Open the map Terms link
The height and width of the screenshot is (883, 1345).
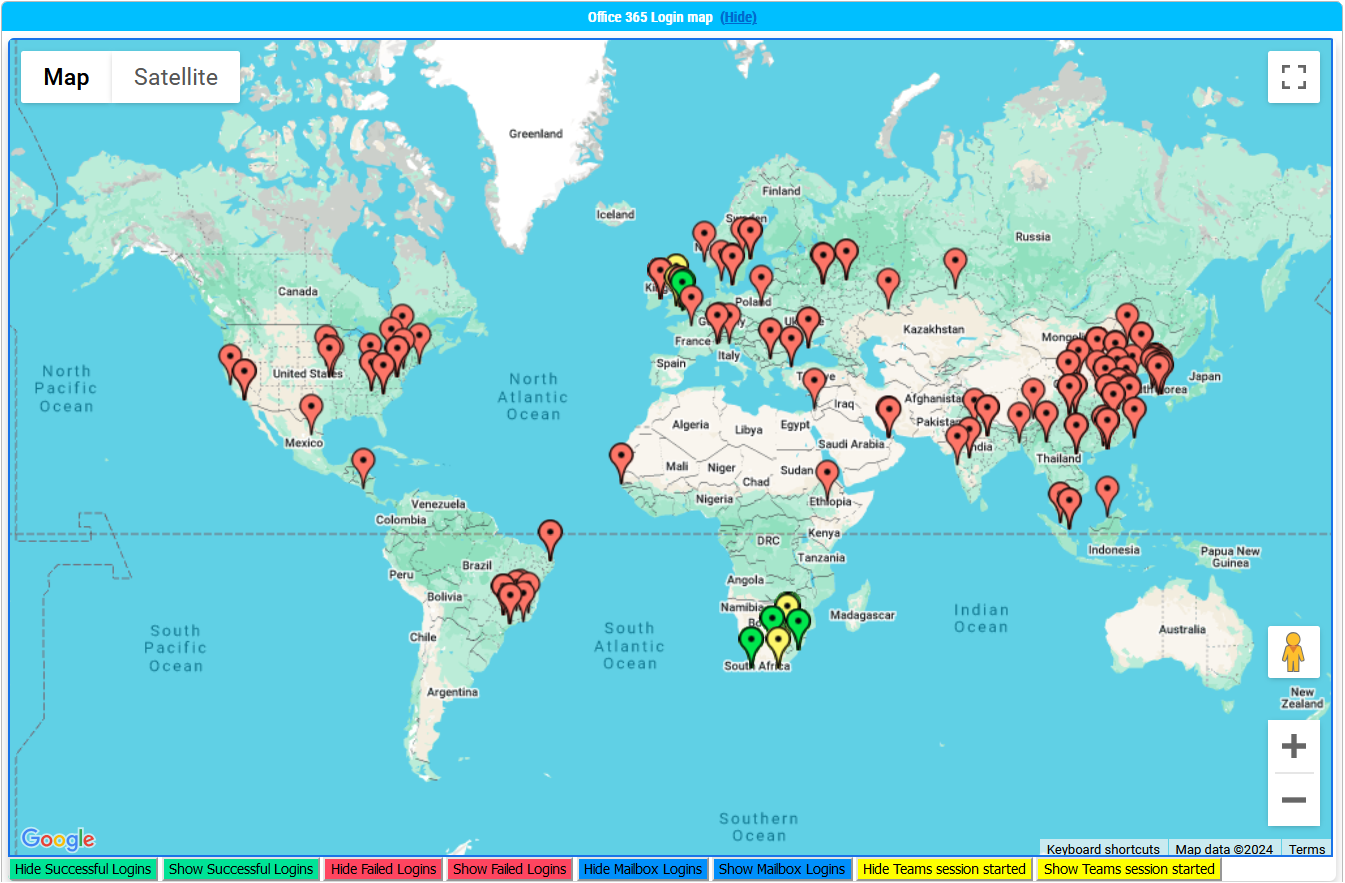pyautogui.click(x=1307, y=849)
